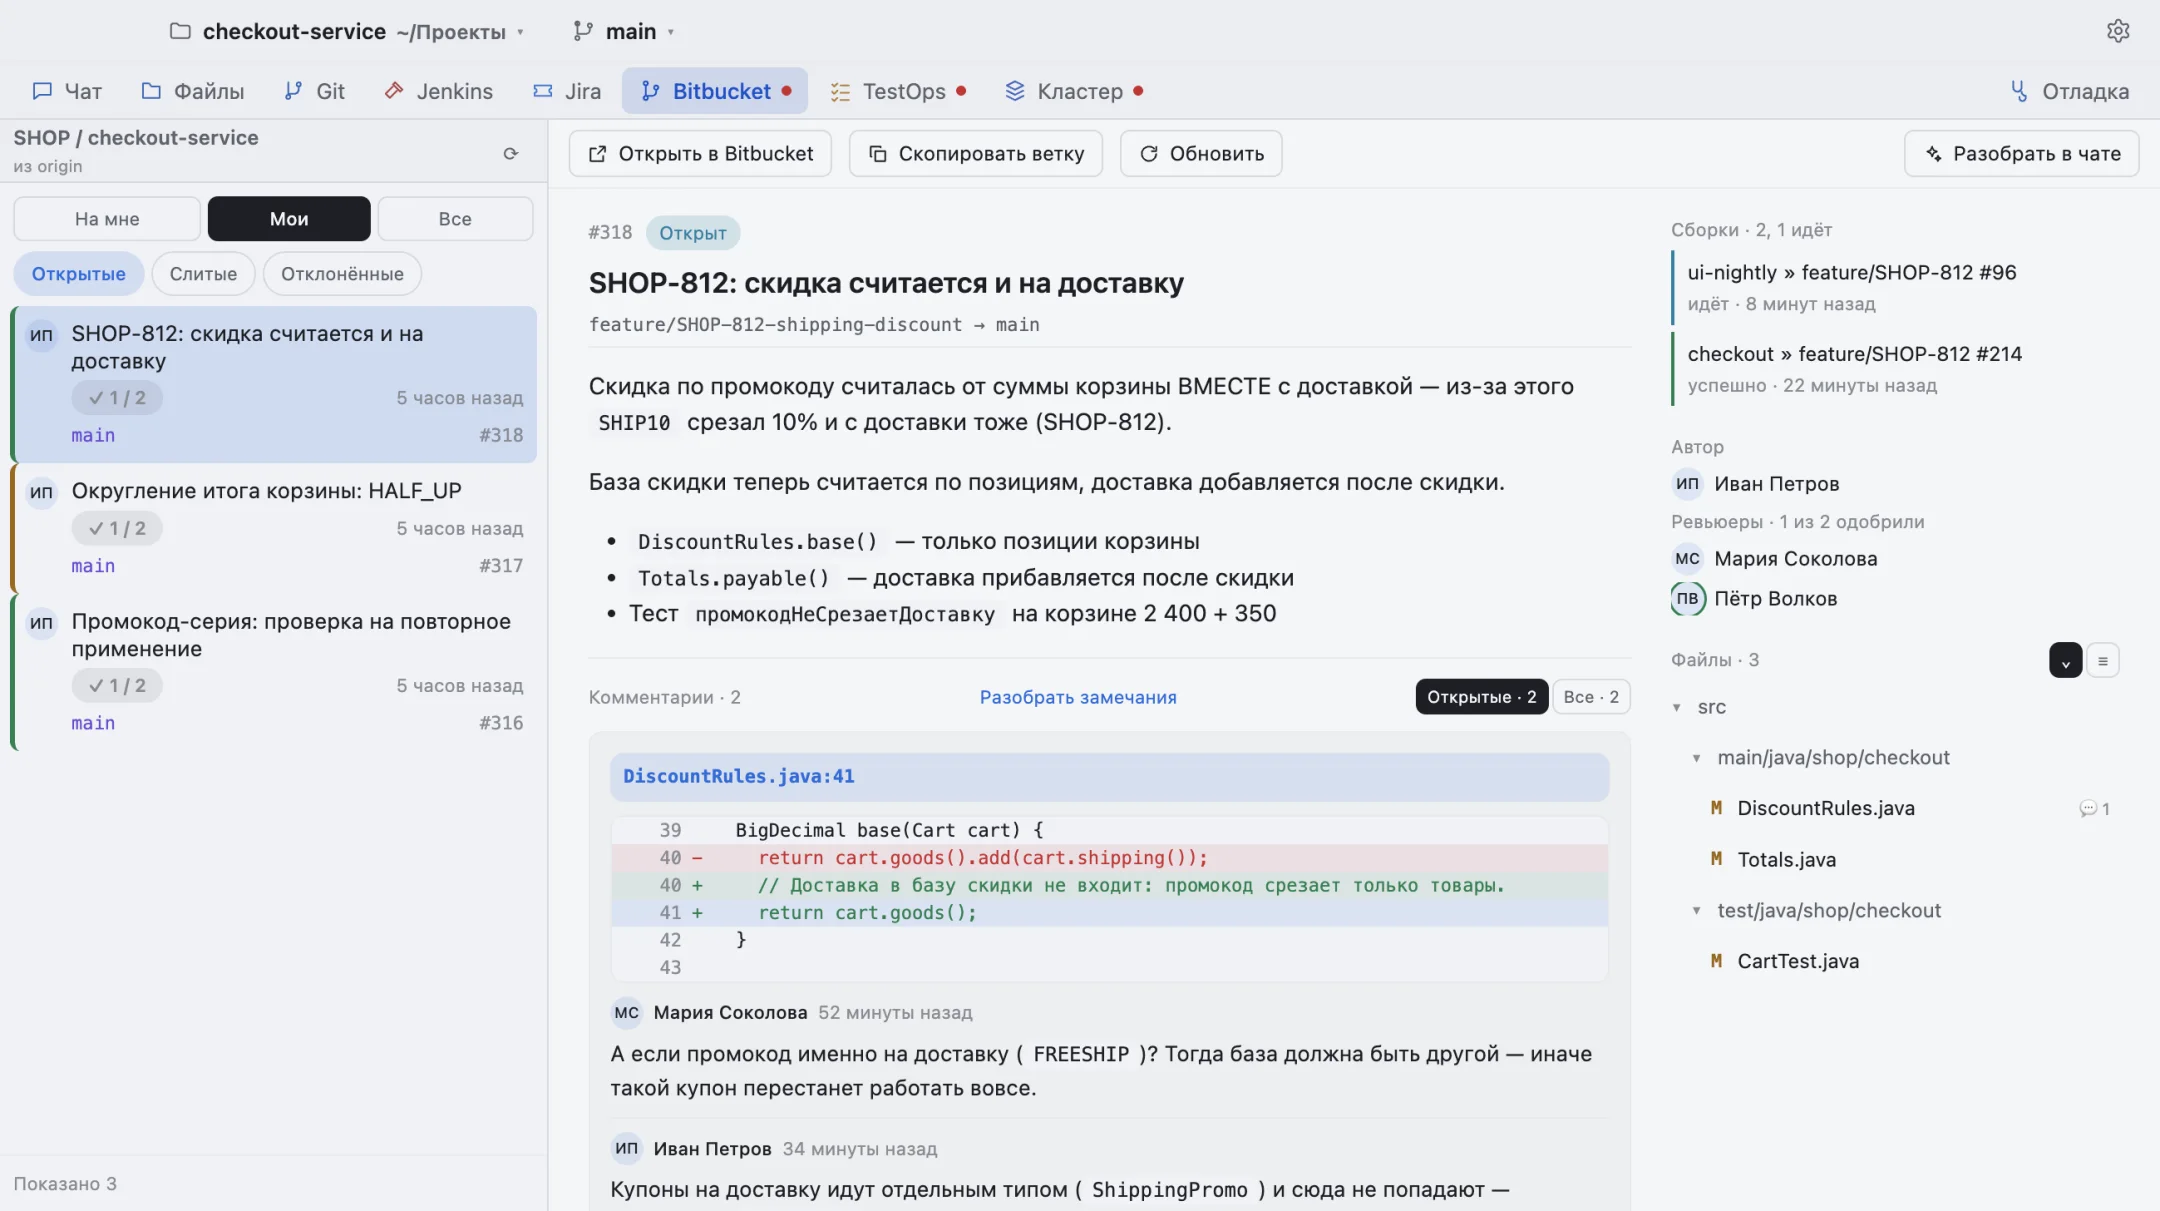Click the Разобрать замечания link
The image size is (2160, 1211).
[1078, 697]
